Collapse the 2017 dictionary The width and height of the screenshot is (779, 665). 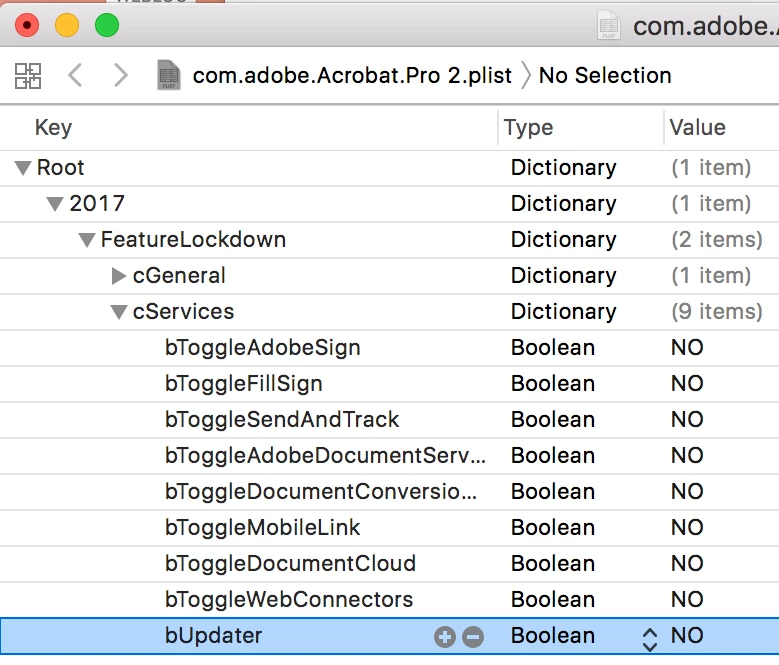click(x=55, y=204)
